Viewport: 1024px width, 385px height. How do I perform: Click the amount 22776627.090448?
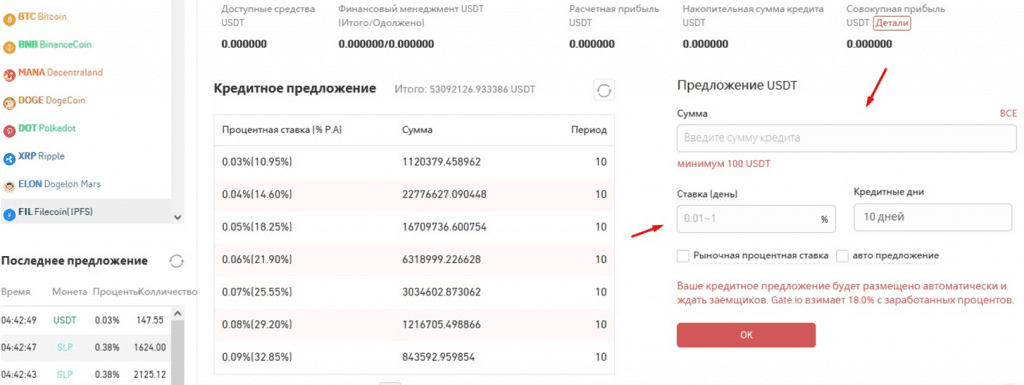click(x=444, y=194)
